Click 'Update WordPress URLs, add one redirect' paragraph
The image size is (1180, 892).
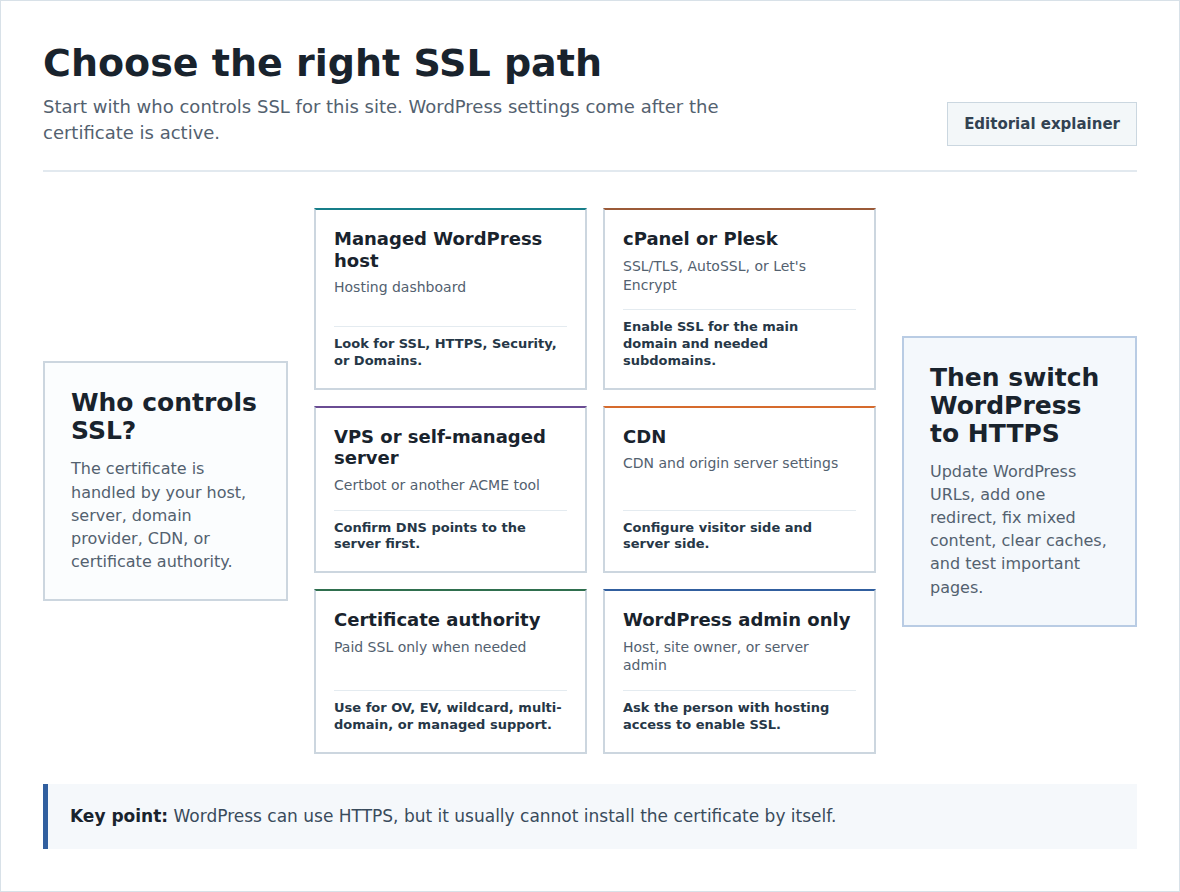click(1018, 529)
